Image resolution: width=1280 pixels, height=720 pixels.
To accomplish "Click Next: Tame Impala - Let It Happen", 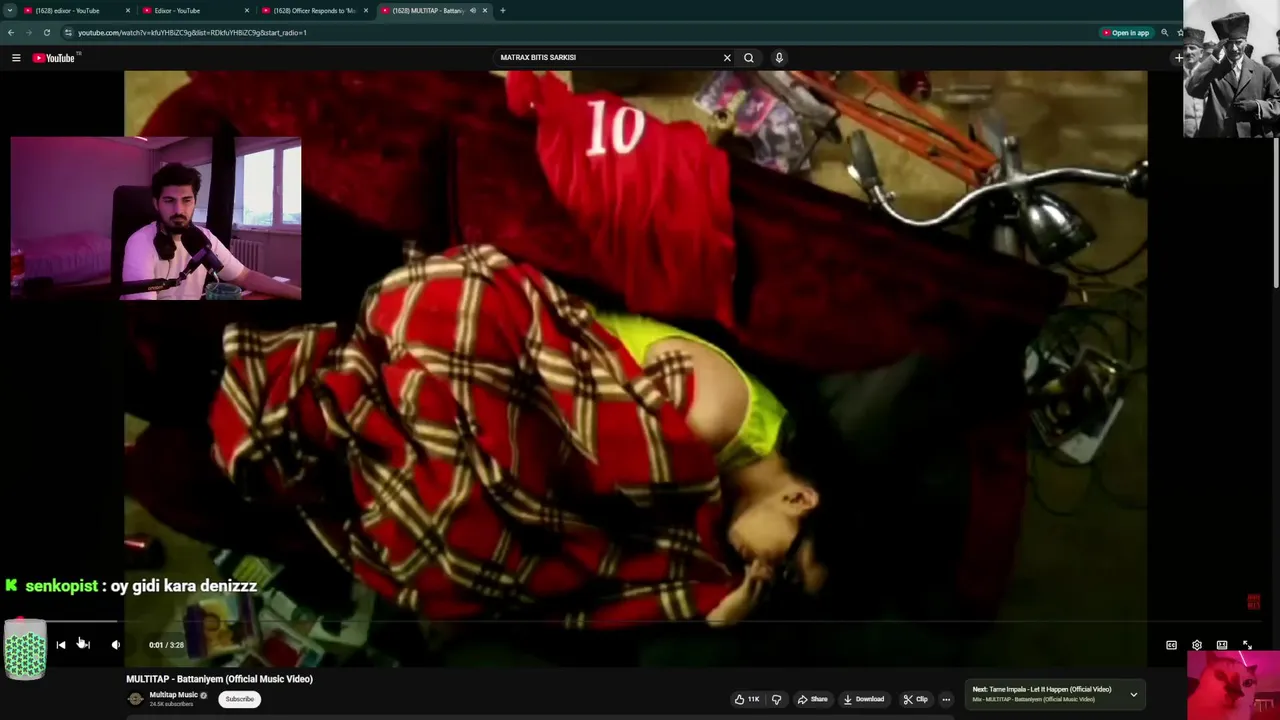I will (1042, 689).
